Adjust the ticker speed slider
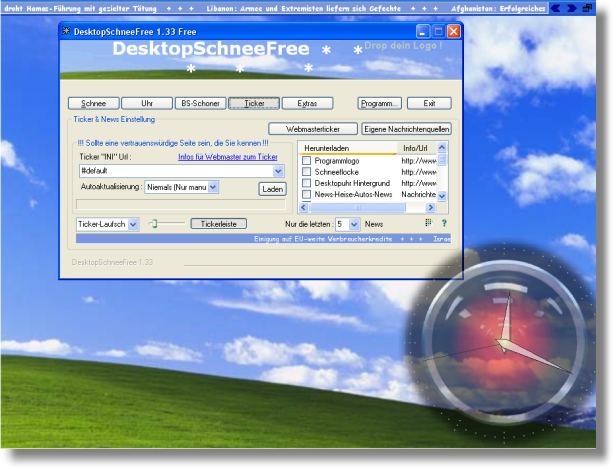The image size is (616, 469). tap(154, 225)
